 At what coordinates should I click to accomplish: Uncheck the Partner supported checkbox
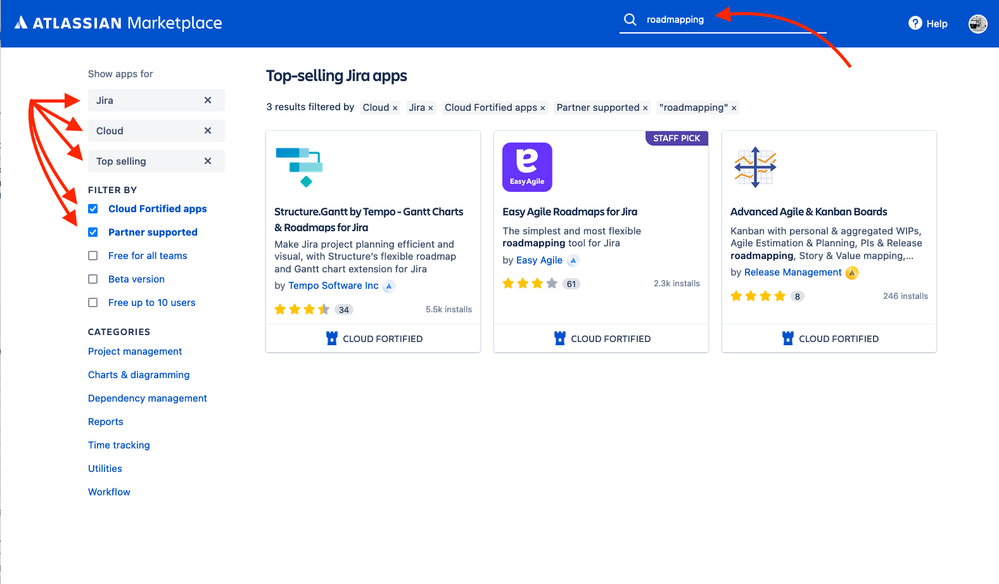pyautogui.click(x=93, y=232)
